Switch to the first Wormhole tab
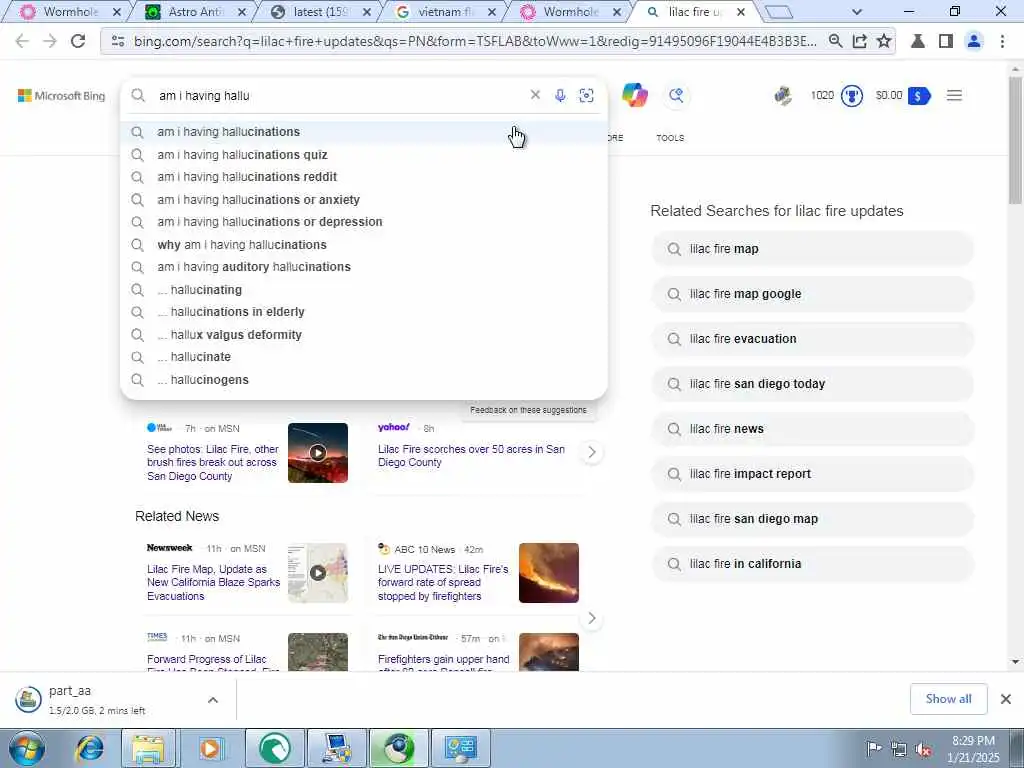This screenshot has width=1024, height=768. click(69, 12)
